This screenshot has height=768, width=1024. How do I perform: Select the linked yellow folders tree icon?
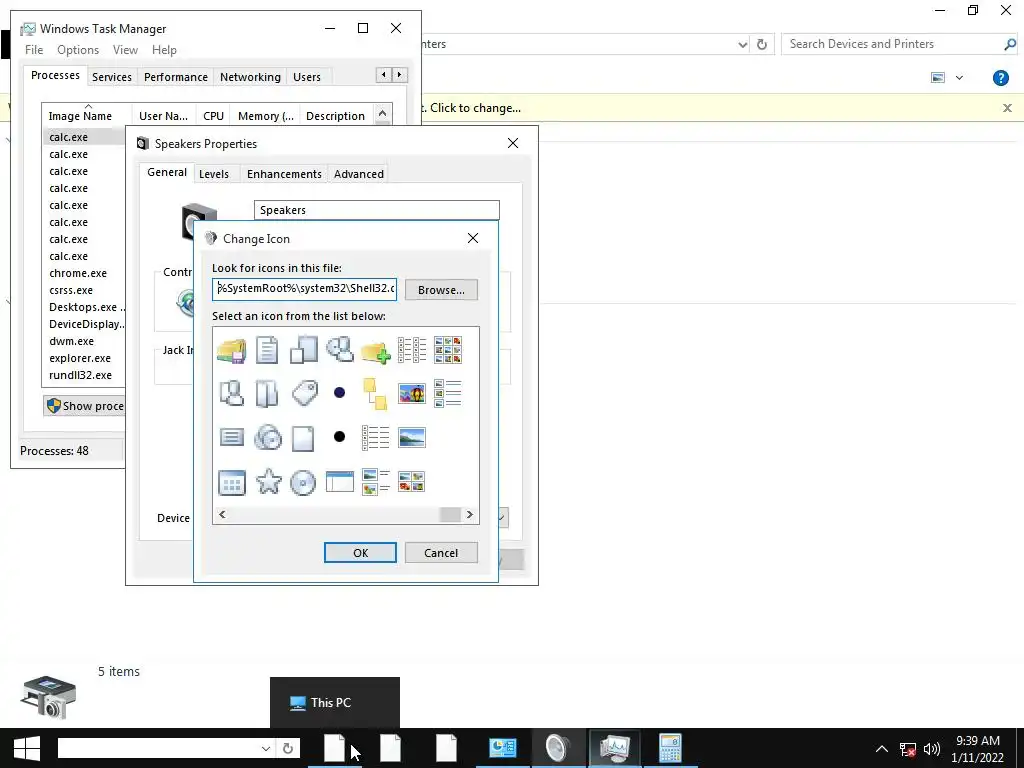pos(375,394)
